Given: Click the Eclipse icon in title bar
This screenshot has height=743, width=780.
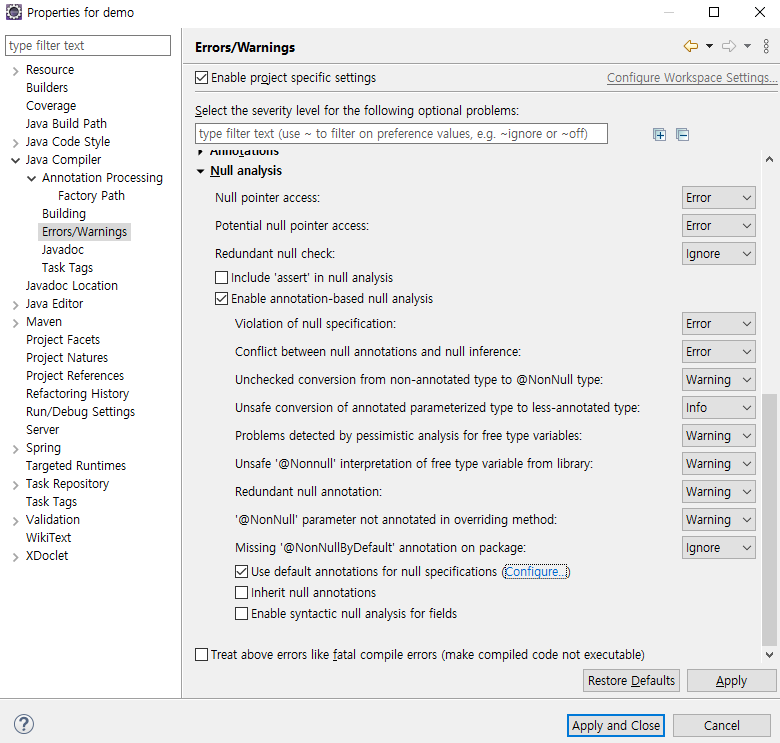Looking at the screenshot, I should pos(13,12).
